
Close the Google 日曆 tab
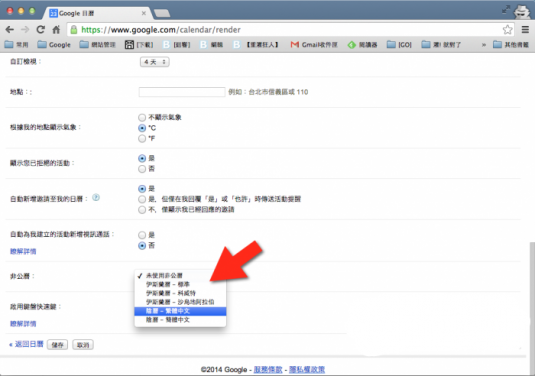pos(144,13)
